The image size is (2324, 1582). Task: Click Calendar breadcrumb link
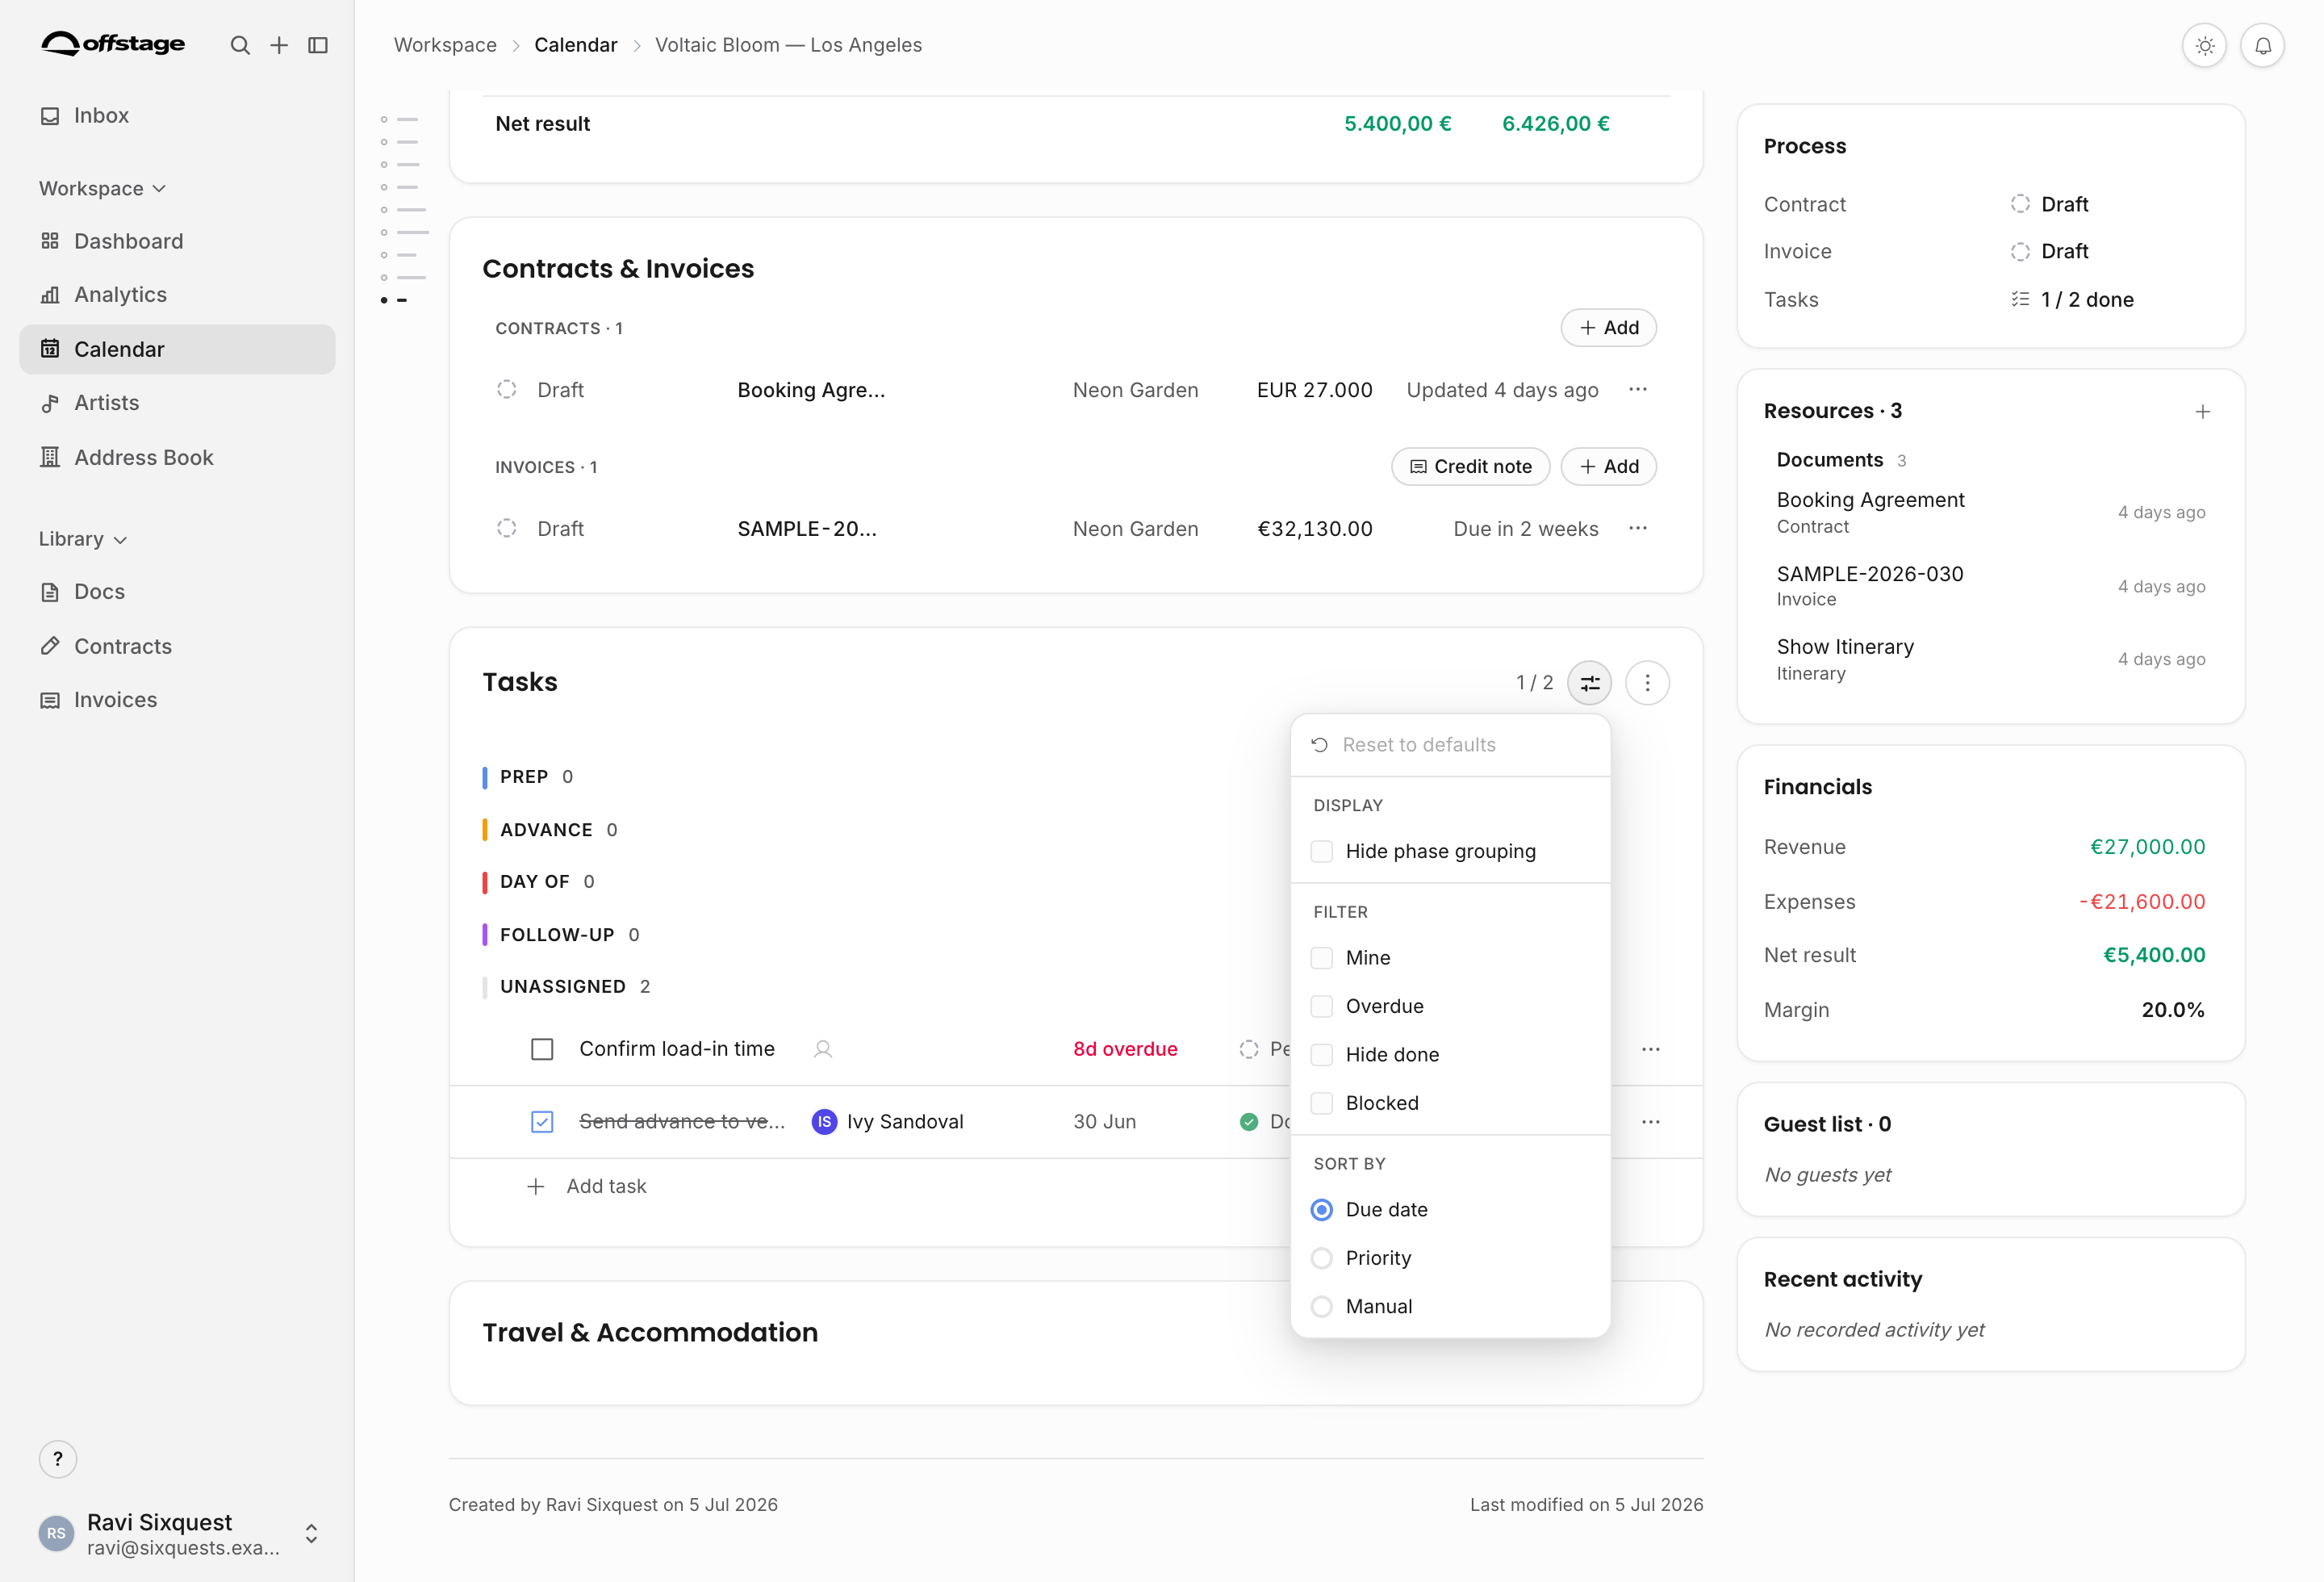coord(576,45)
